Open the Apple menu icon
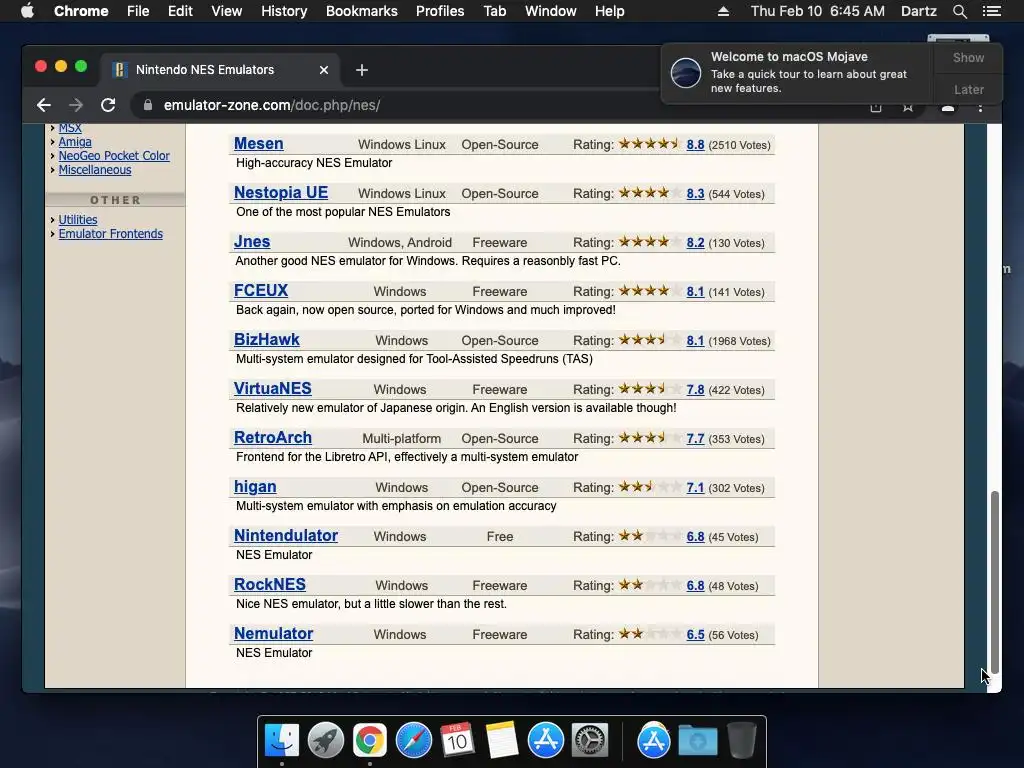Viewport: 1024px width, 768px height. tap(27, 11)
